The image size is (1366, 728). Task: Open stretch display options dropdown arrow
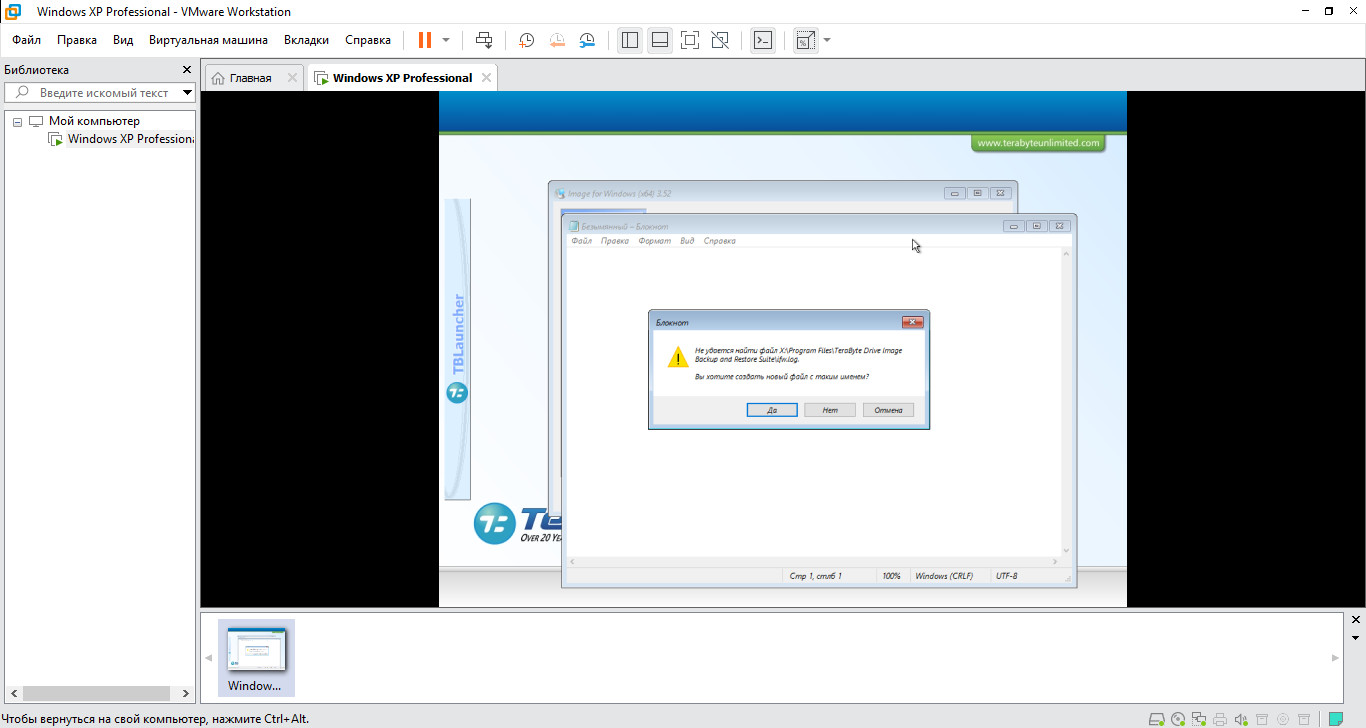[827, 40]
